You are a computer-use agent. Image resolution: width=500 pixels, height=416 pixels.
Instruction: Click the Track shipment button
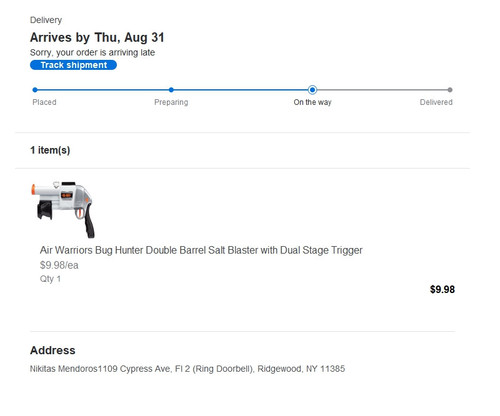(x=73, y=65)
